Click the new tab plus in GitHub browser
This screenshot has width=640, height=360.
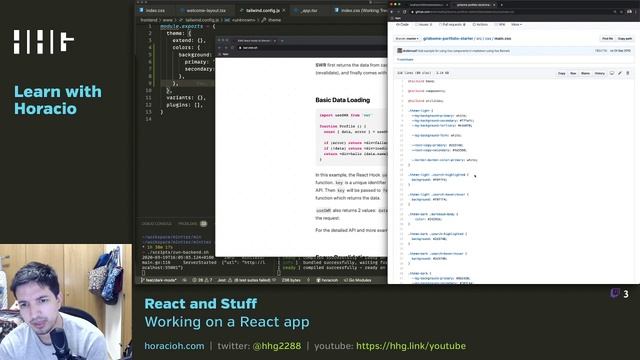coord(502,5)
